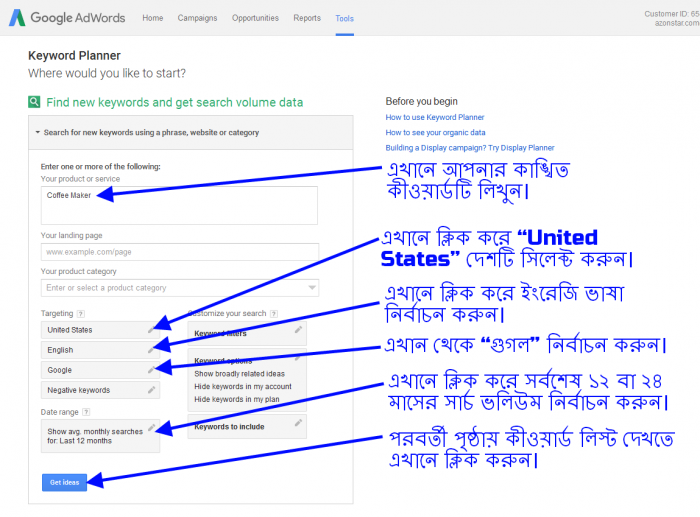Open the Home tab
700x517 pixels.
(x=153, y=18)
